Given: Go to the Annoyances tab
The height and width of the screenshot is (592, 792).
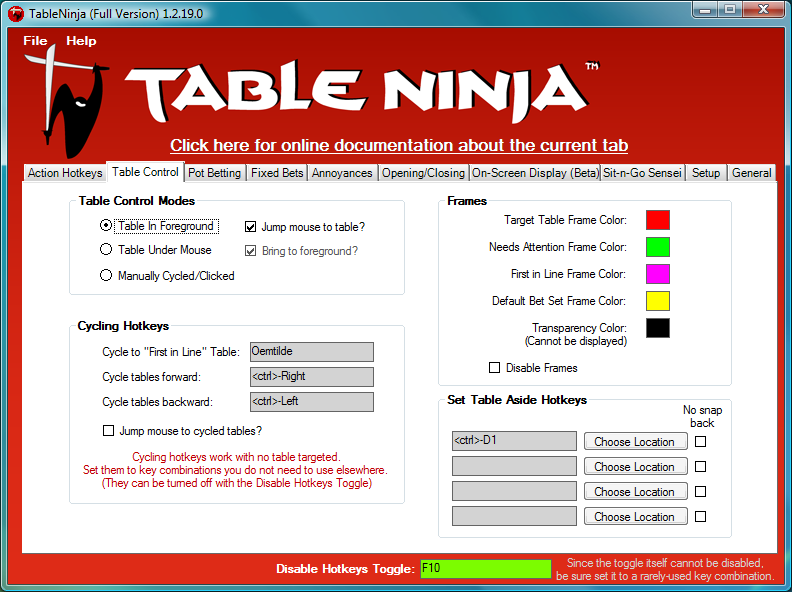Looking at the screenshot, I should pyautogui.click(x=342, y=173).
